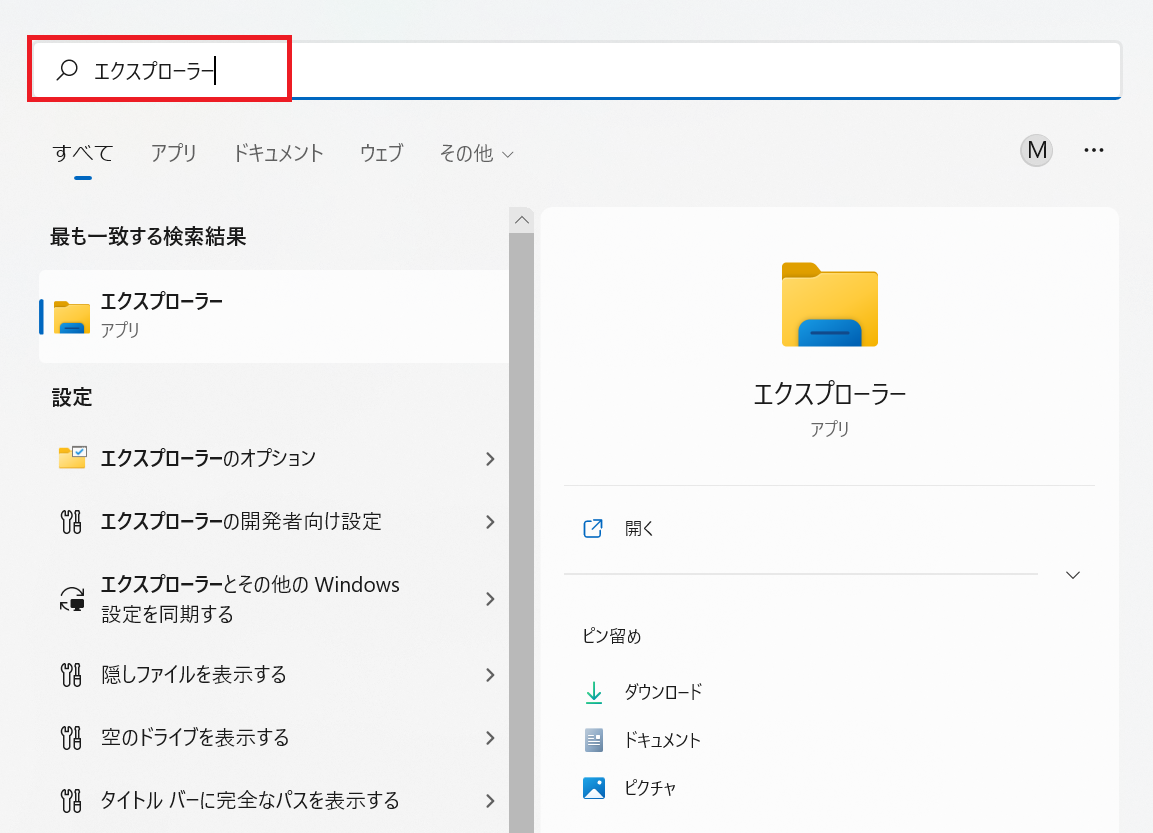
Task: Select the ウェブ filter tab
Action: [381, 153]
